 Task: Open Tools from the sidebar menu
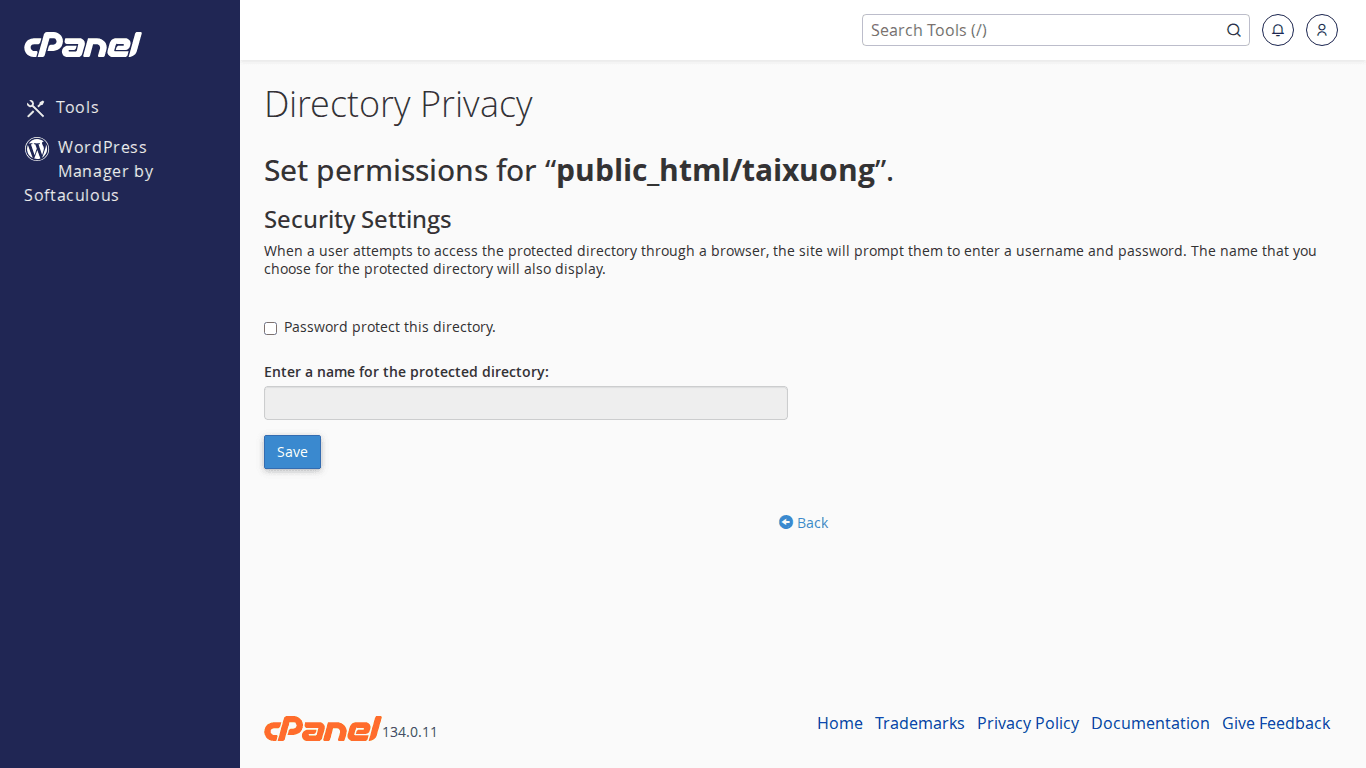(77, 108)
